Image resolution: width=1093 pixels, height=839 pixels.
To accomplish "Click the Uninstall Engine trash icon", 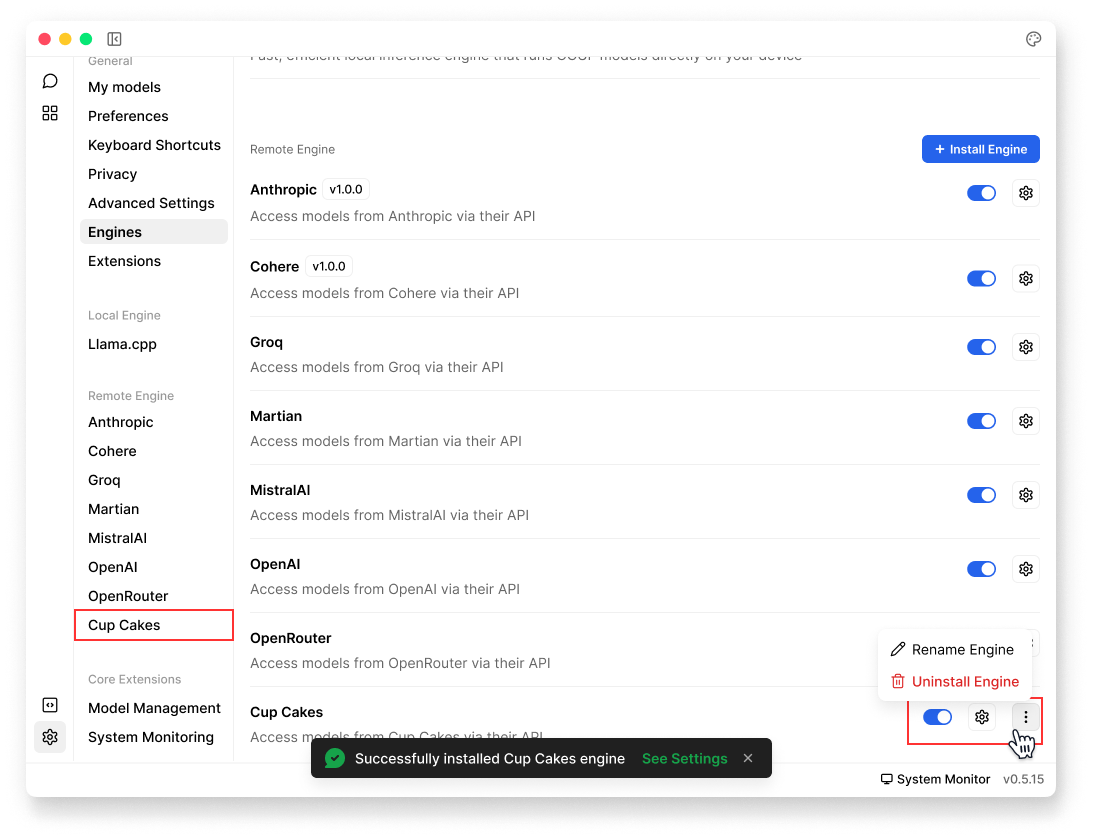I will click(x=898, y=682).
